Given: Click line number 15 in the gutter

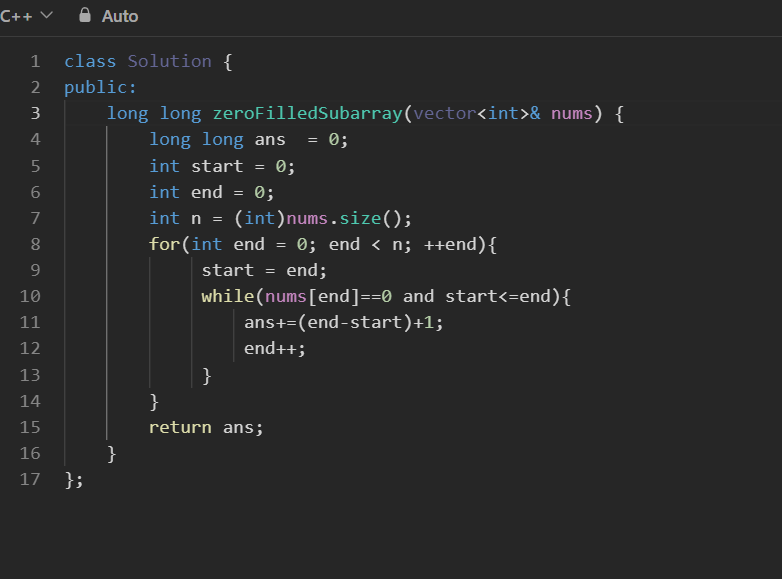Looking at the screenshot, I should tap(30, 427).
